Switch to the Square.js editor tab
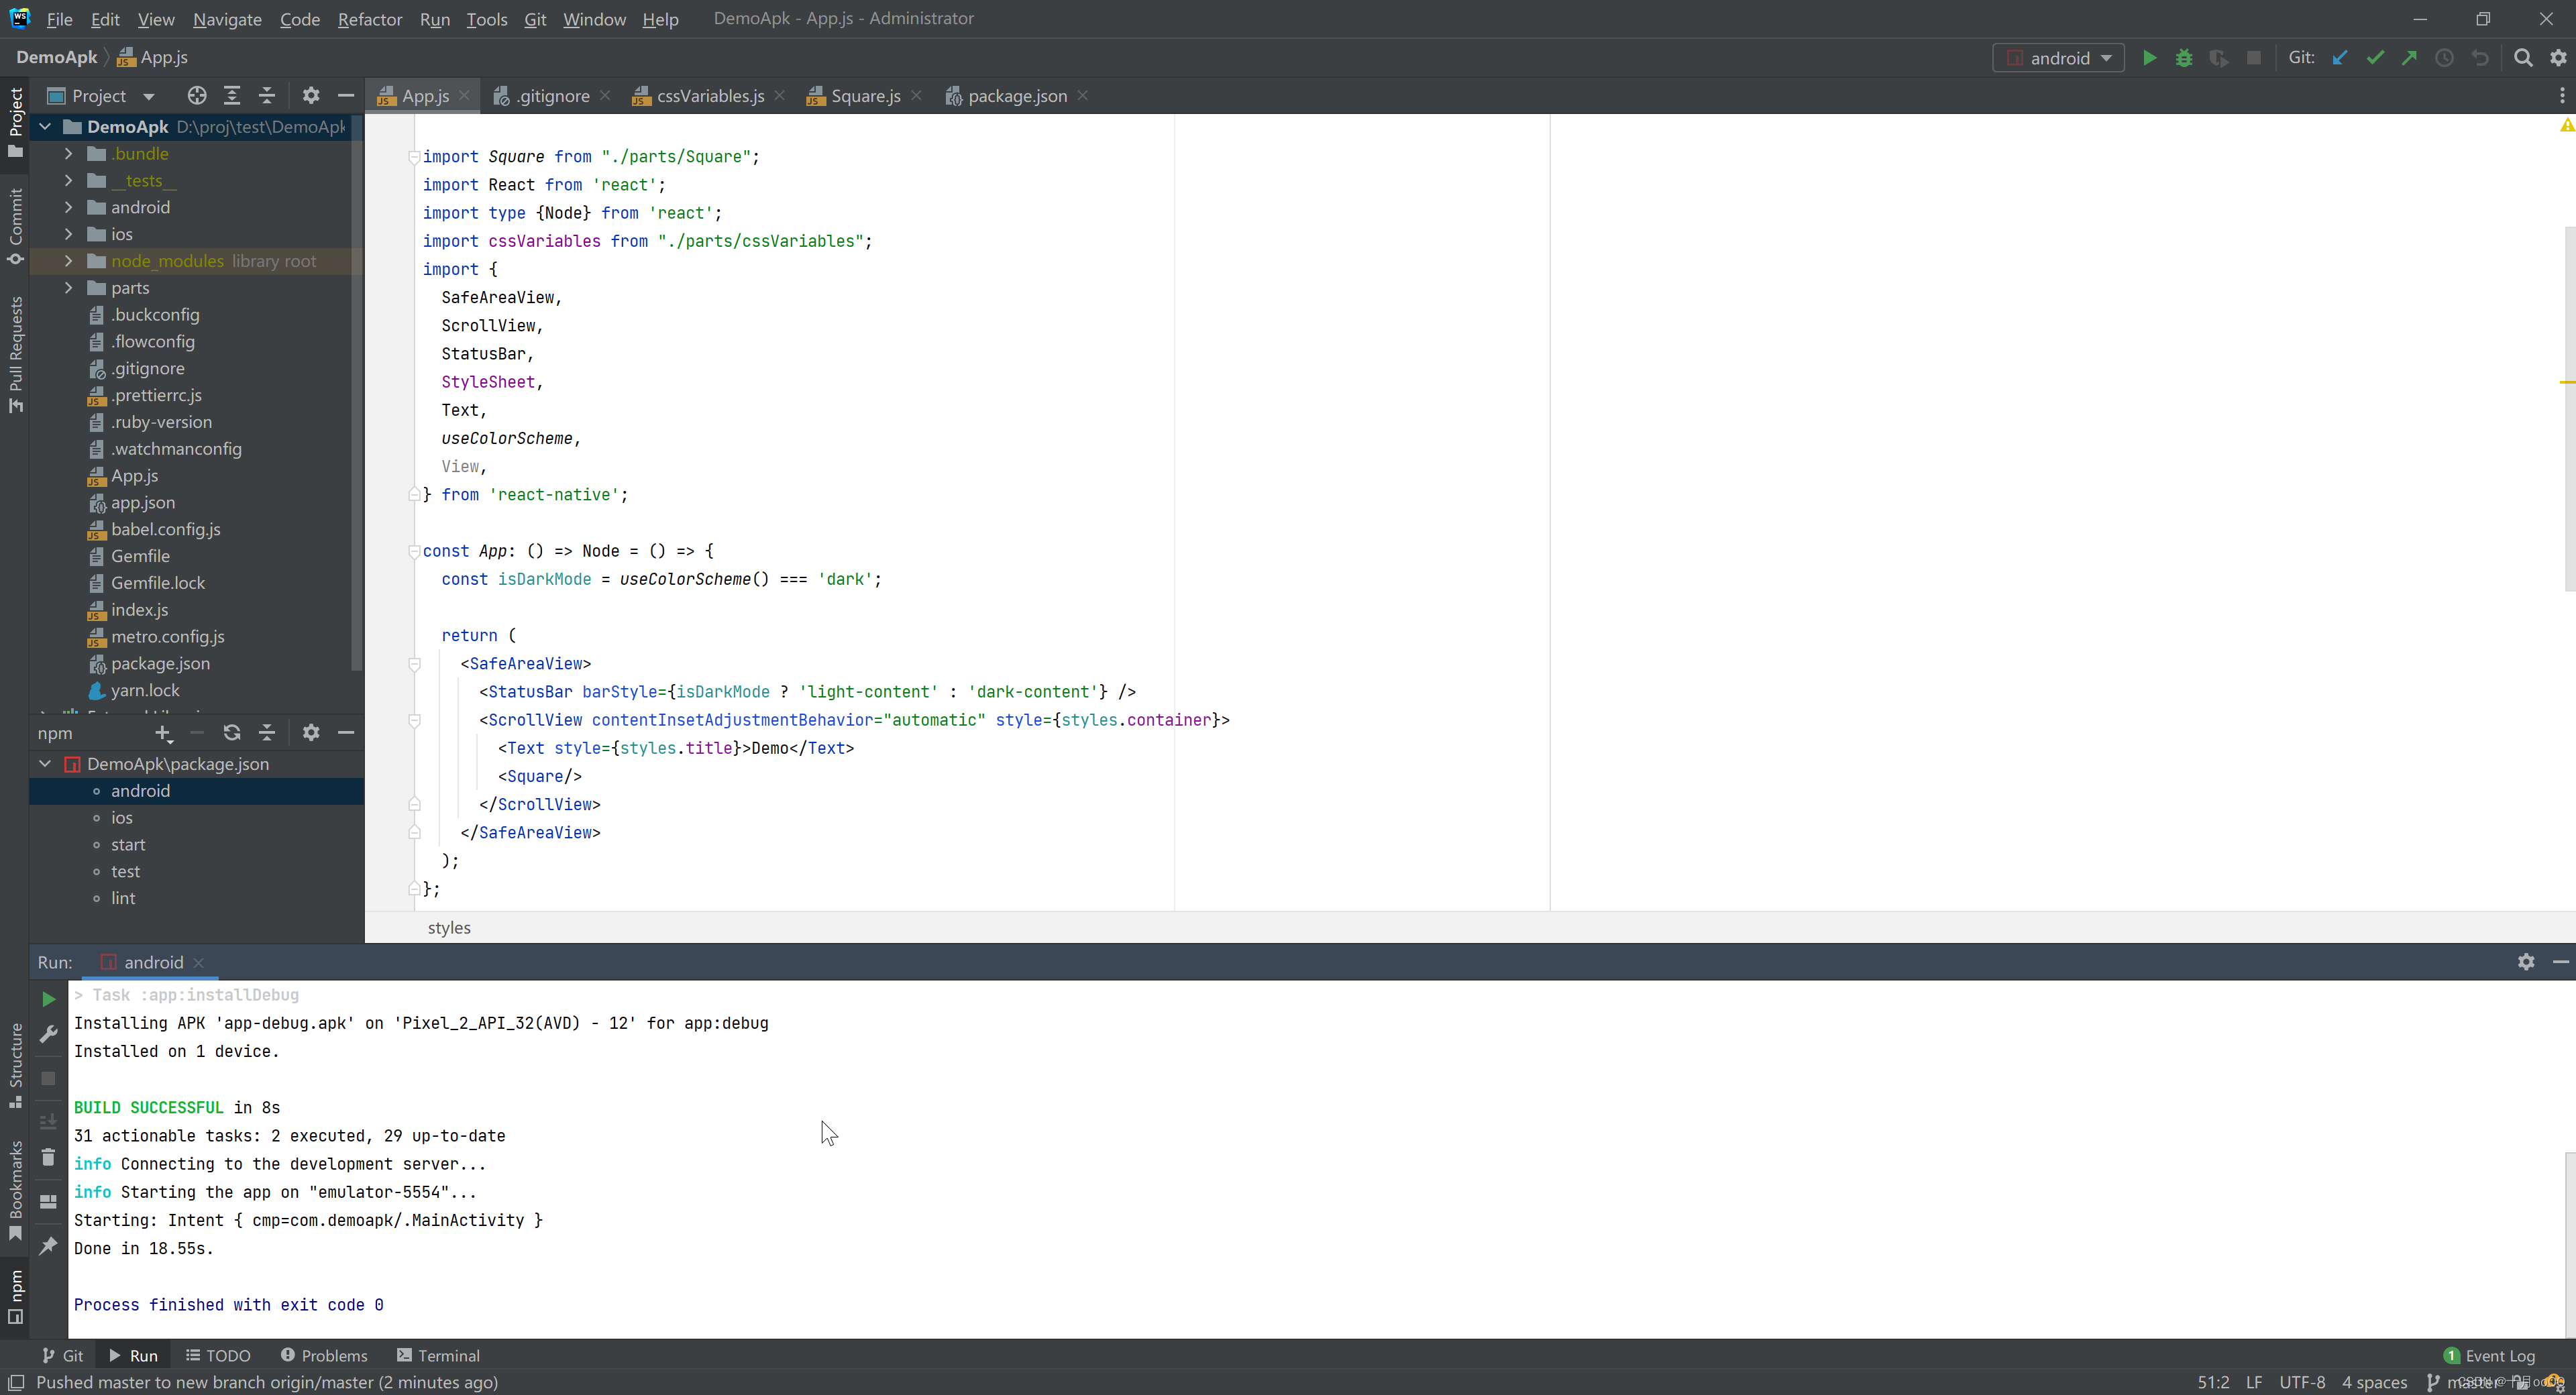This screenshot has width=2576, height=1395. 865,96
